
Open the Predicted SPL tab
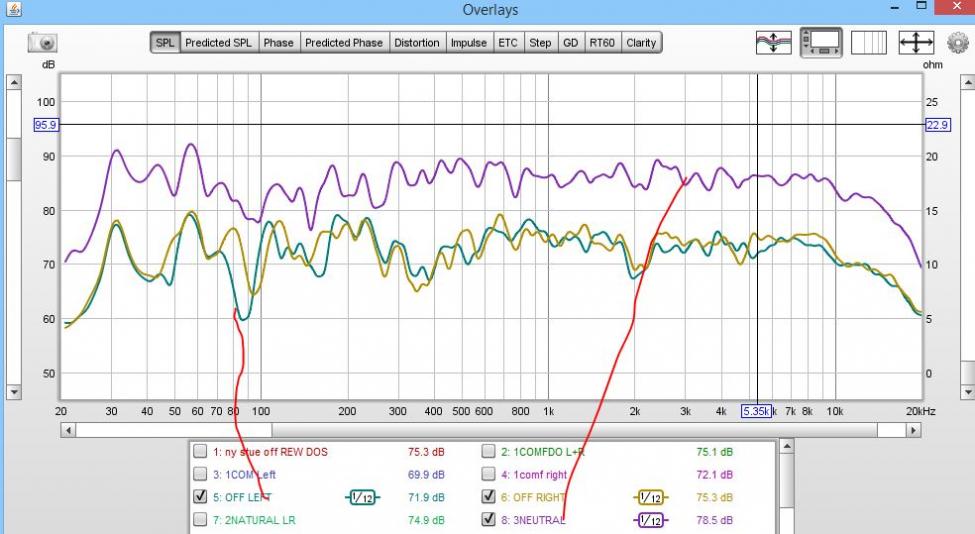218,43
